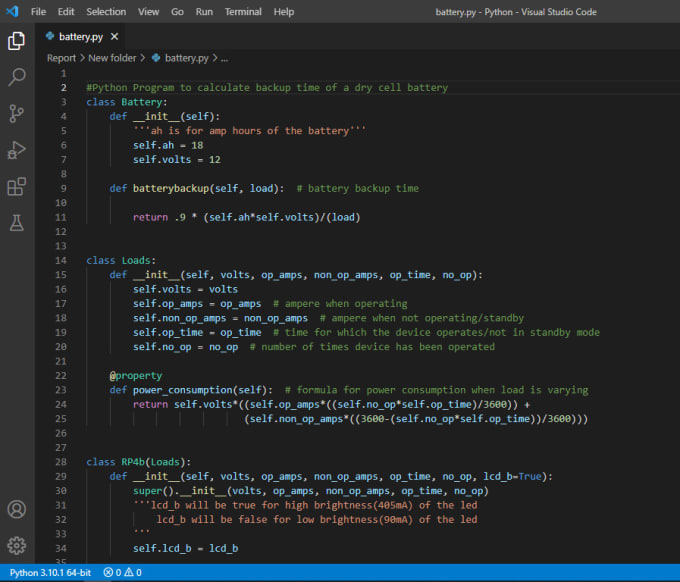680x582 pixels.
Task: Click the warnings triangle in status bar
Action: 129,572
